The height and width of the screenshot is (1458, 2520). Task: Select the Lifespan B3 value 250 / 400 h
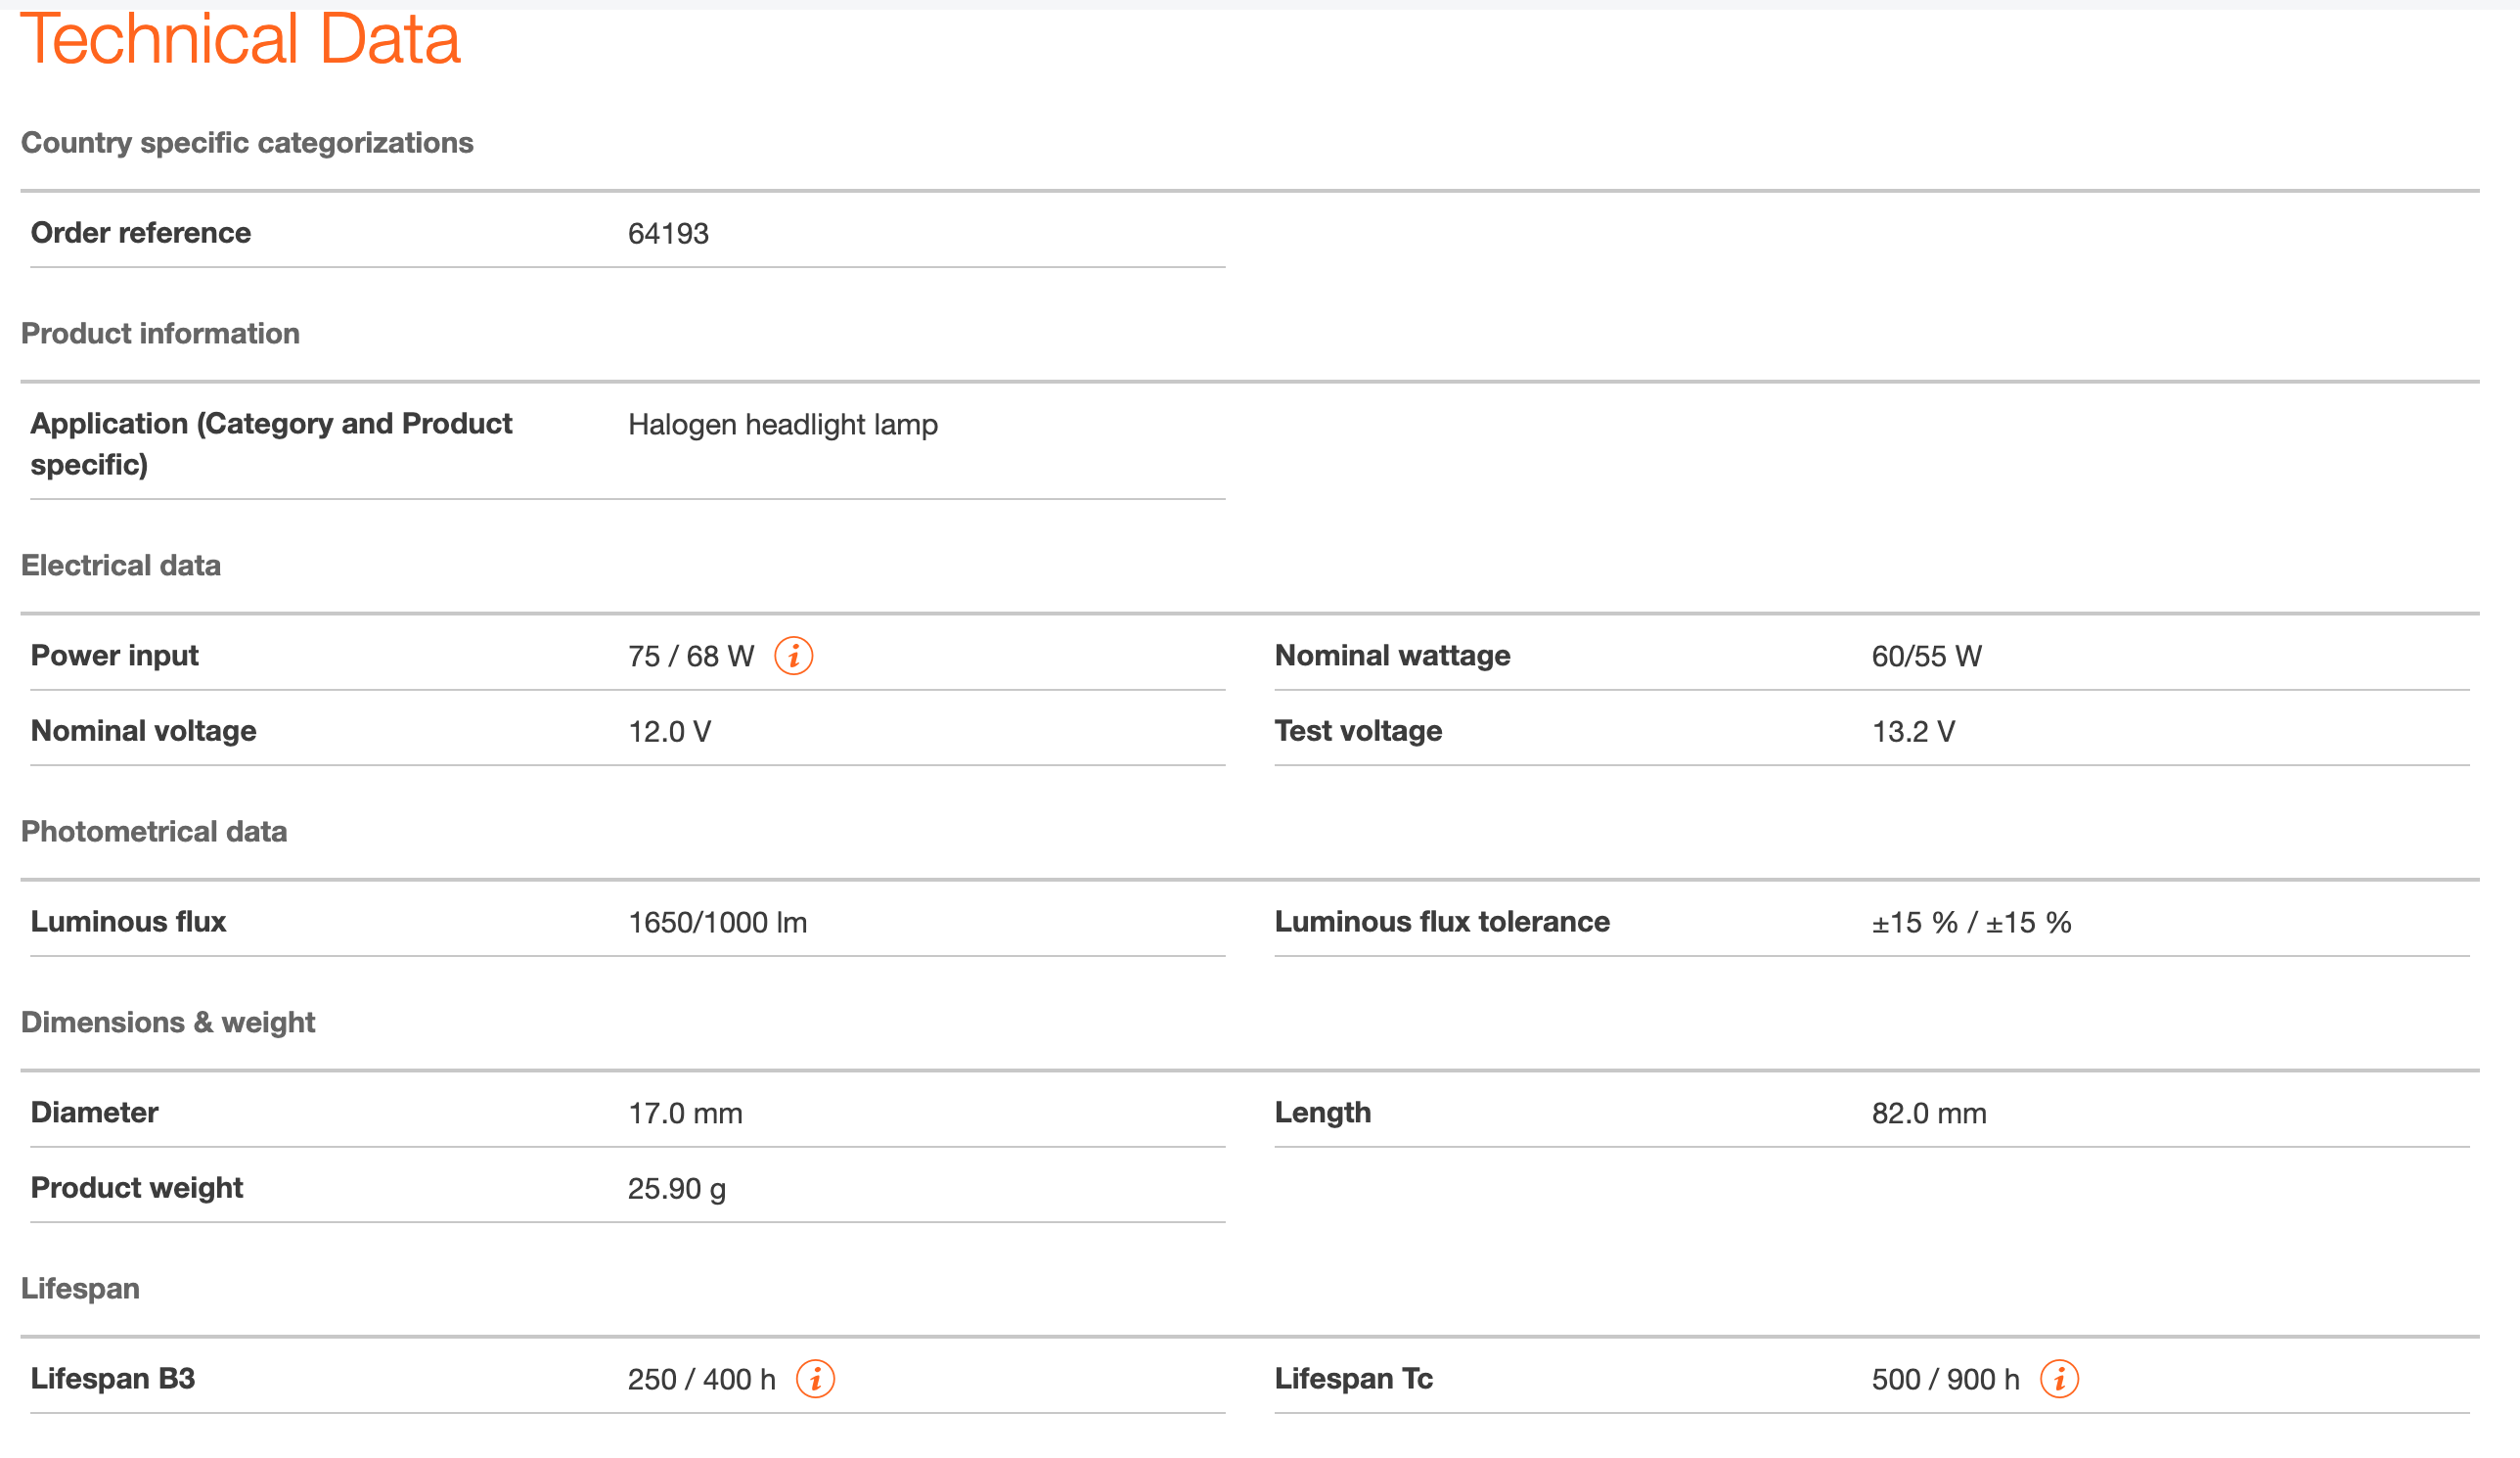(702, 1379)
